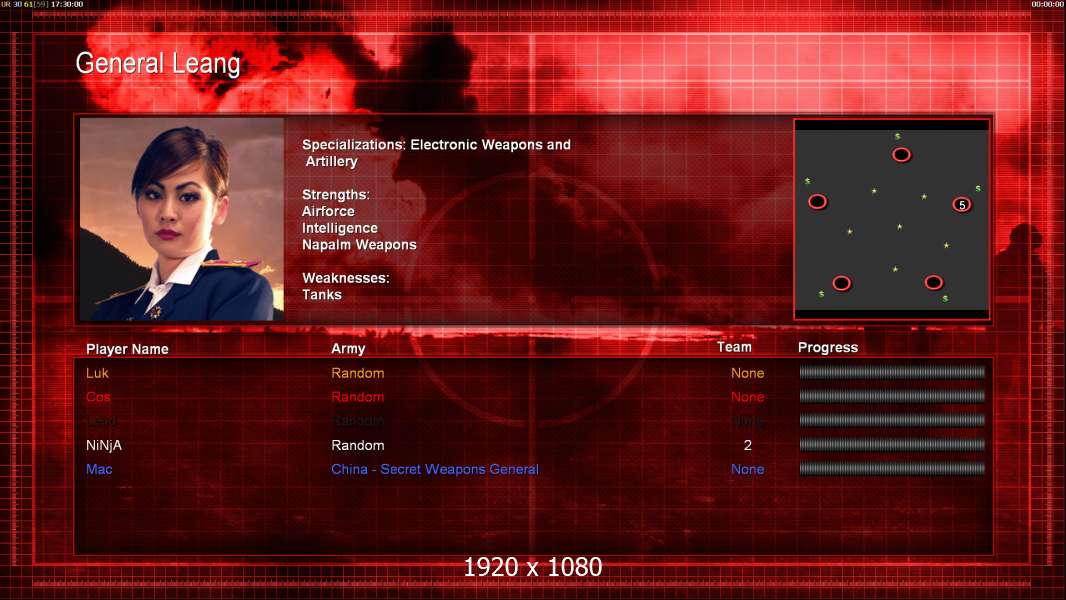This screenshot has height=600, width=1066.
Task: Click the dollar icon beside the numbered 5 start
Action: point(978,188)
